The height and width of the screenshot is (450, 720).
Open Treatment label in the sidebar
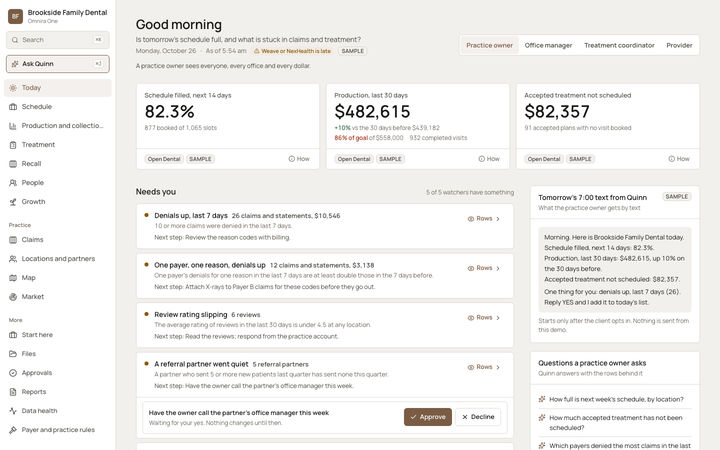(x=38, y=145)
